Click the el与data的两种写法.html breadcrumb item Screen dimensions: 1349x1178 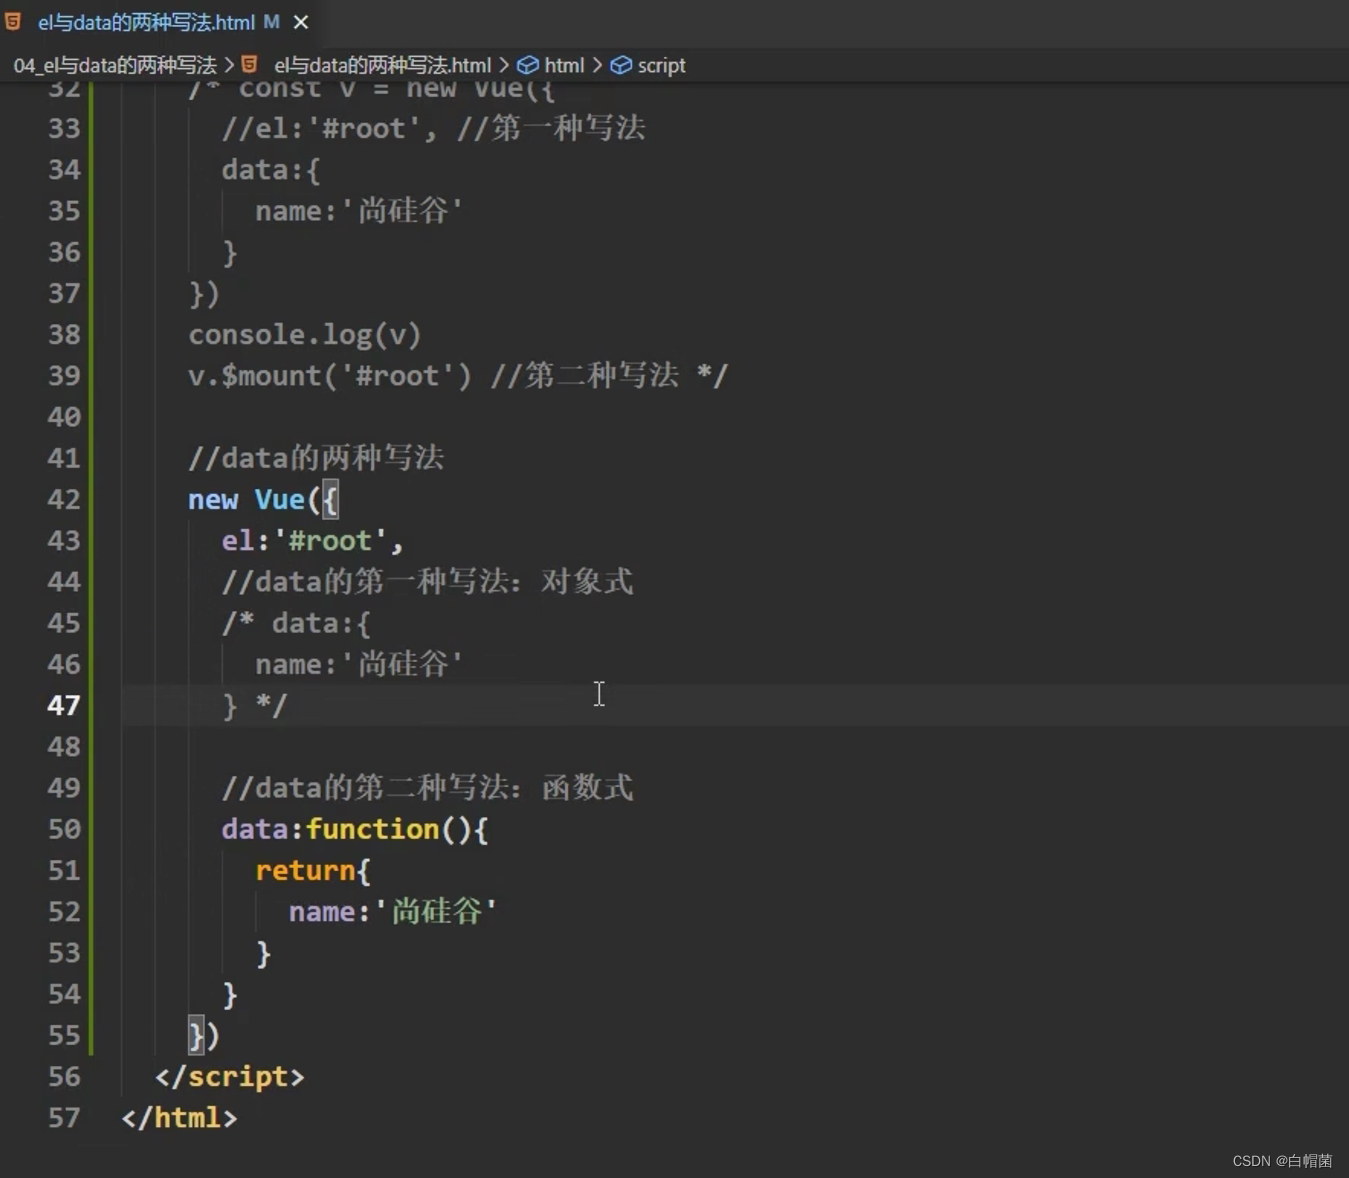click(x=383, y=65)
